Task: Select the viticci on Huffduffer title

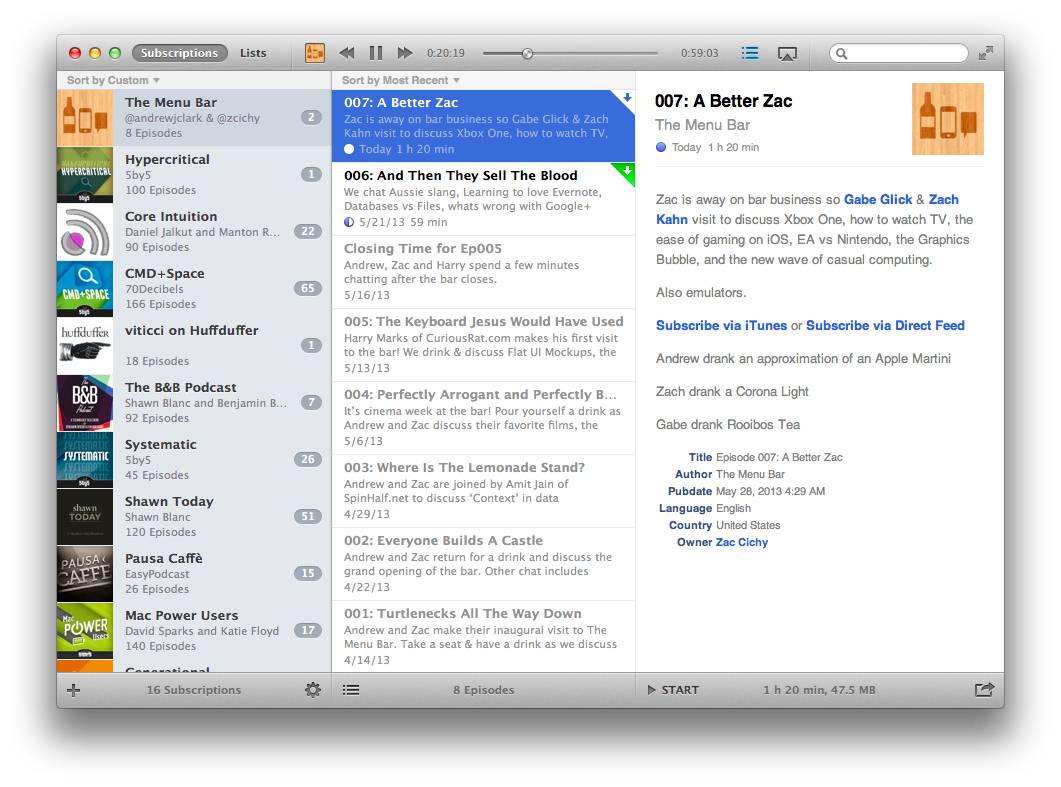Action: tap(191, 330)
